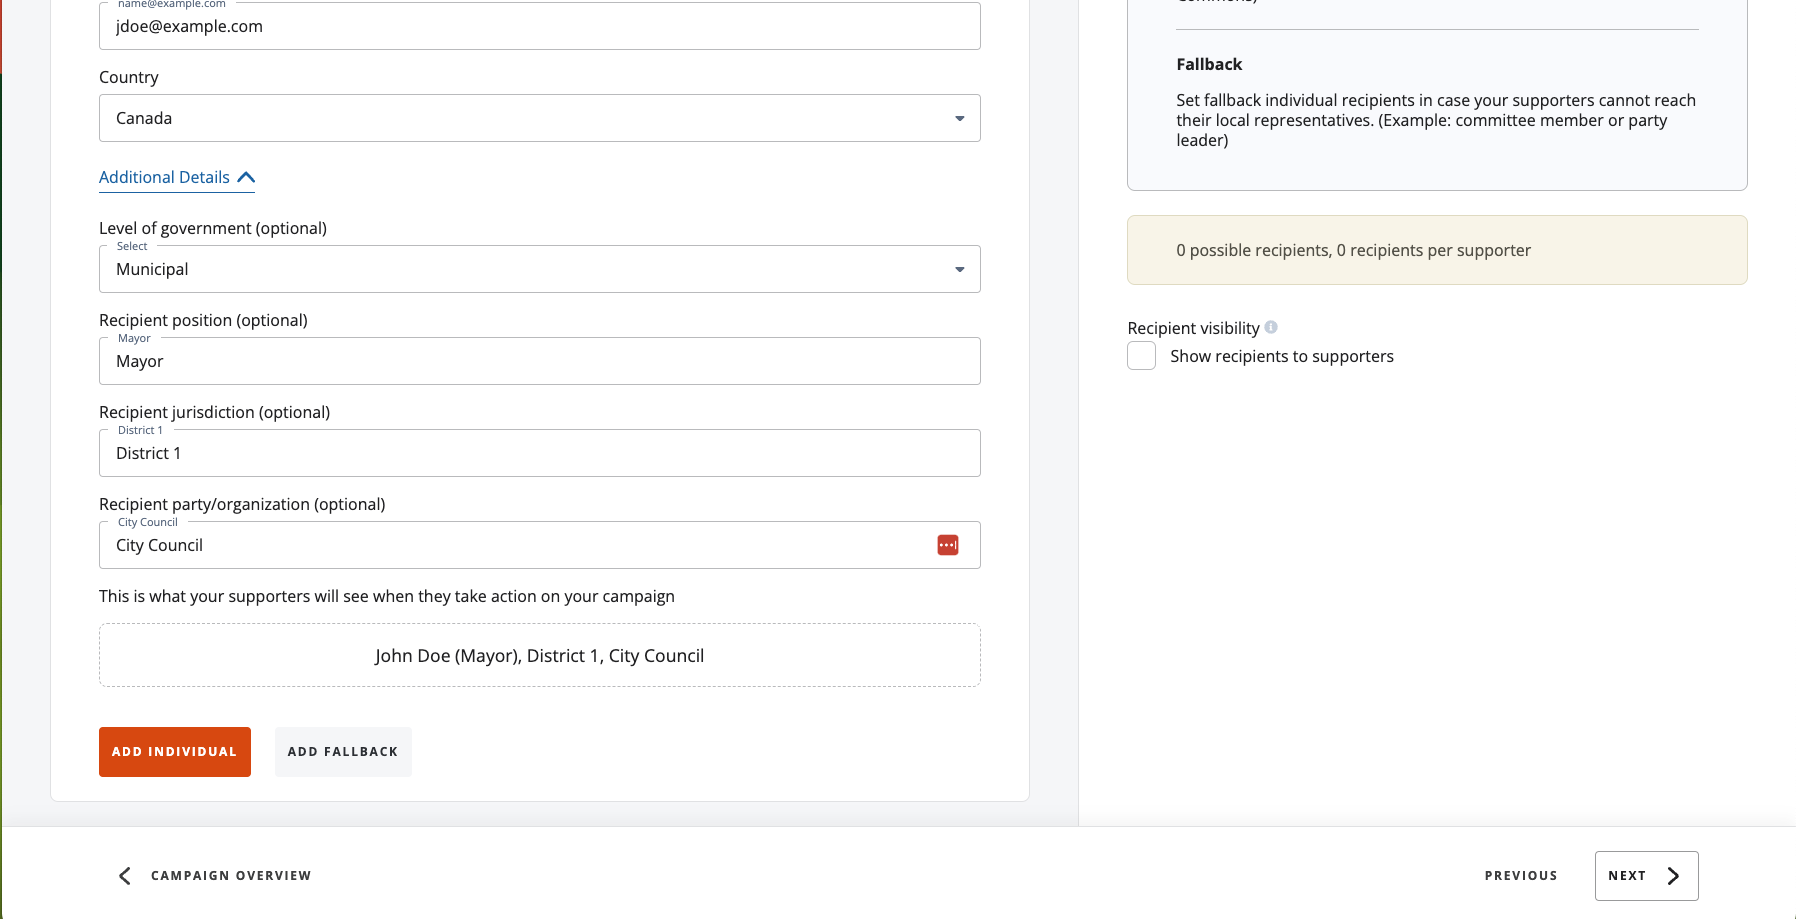
Task: Collapse the Additional Details section
Action: (177, 177)
